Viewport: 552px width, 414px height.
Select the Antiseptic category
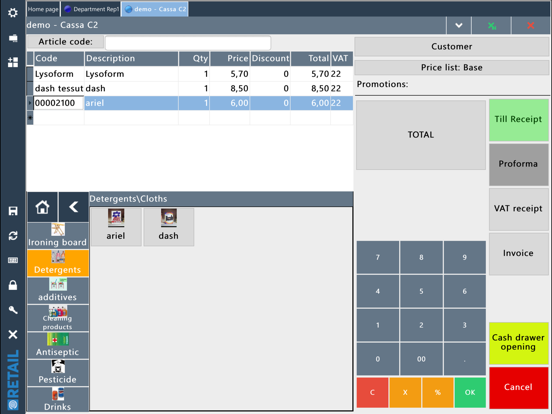coord(58,345)
